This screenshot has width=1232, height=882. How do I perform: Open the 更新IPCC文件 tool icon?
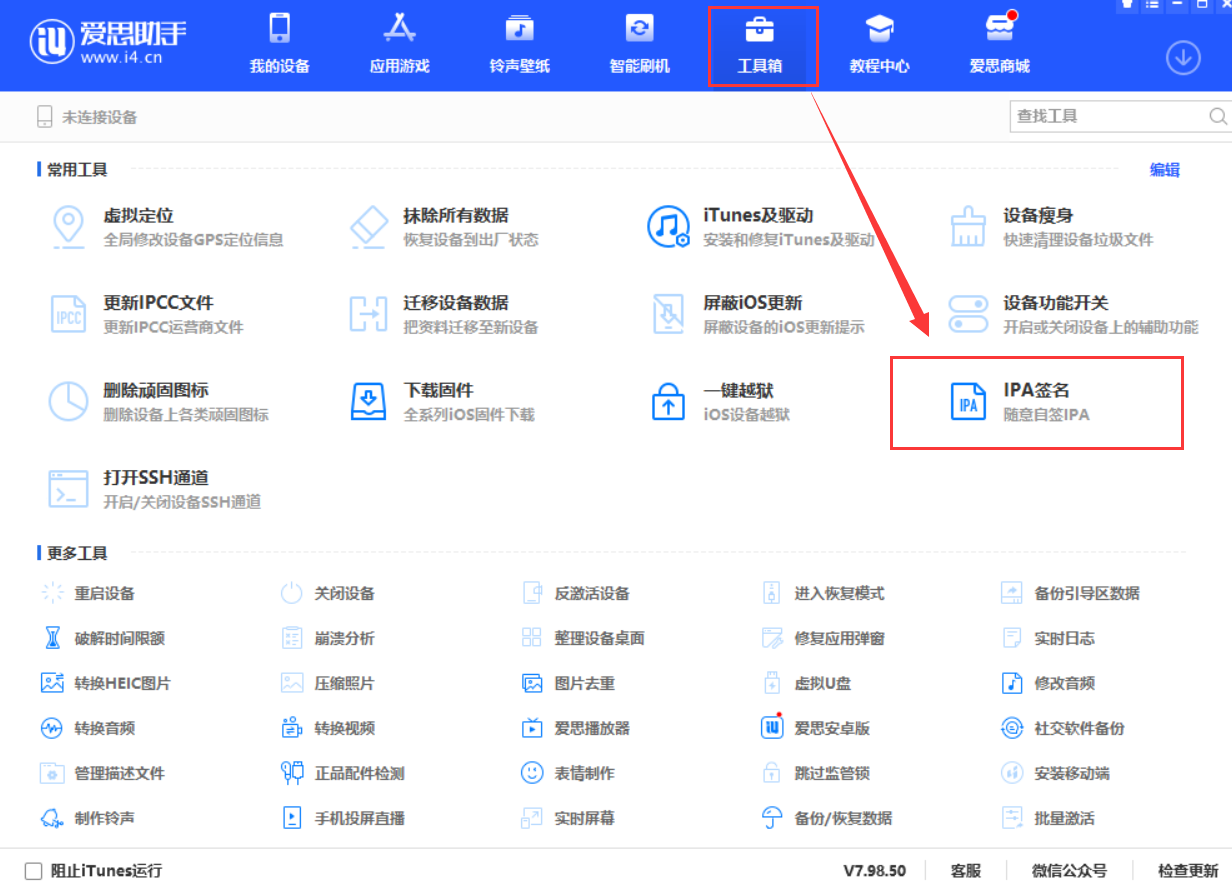[x=68, y=314]
